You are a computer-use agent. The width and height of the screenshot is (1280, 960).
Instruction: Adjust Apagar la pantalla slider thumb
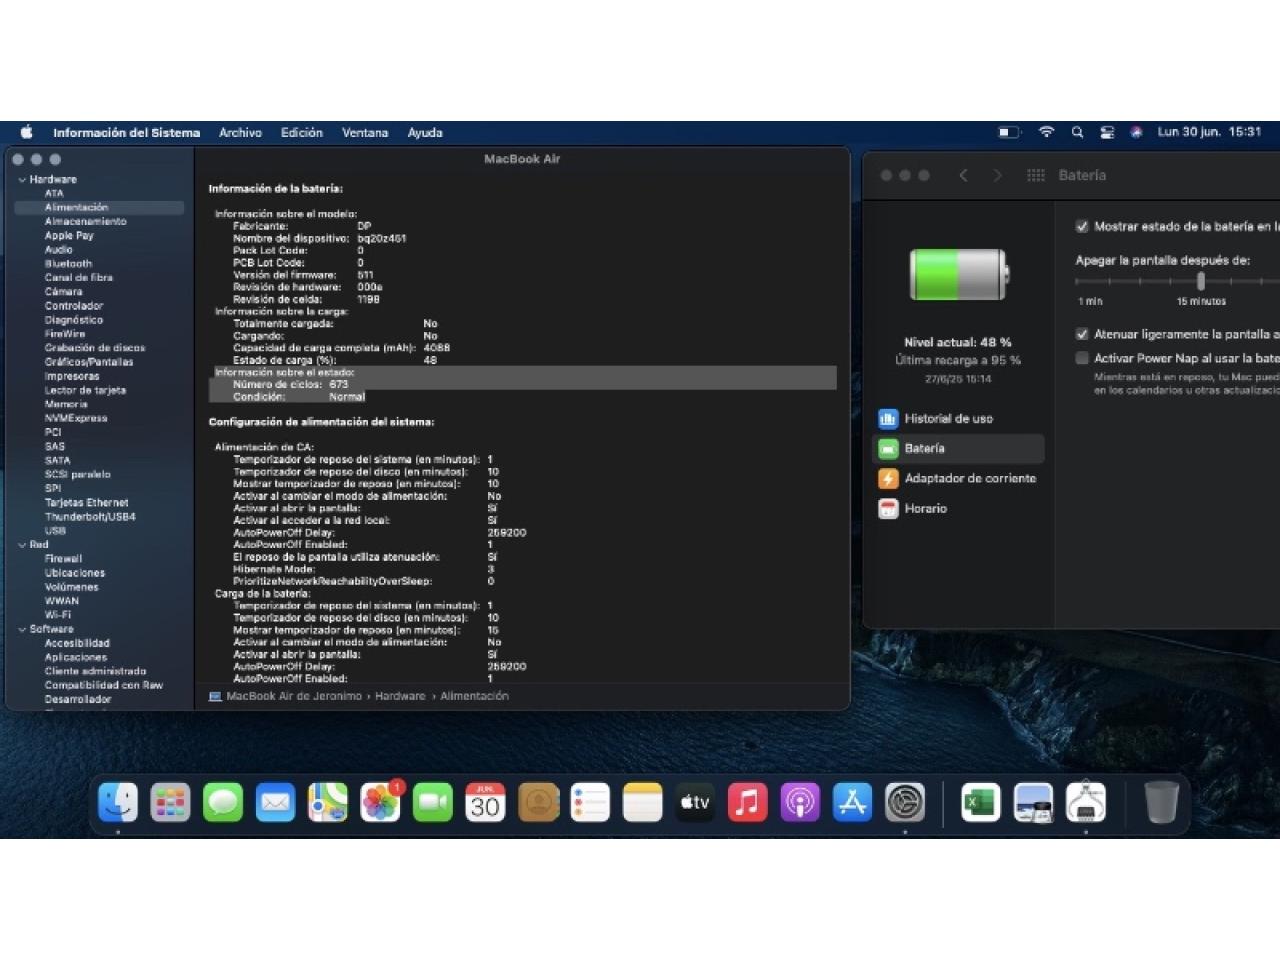1200,281
